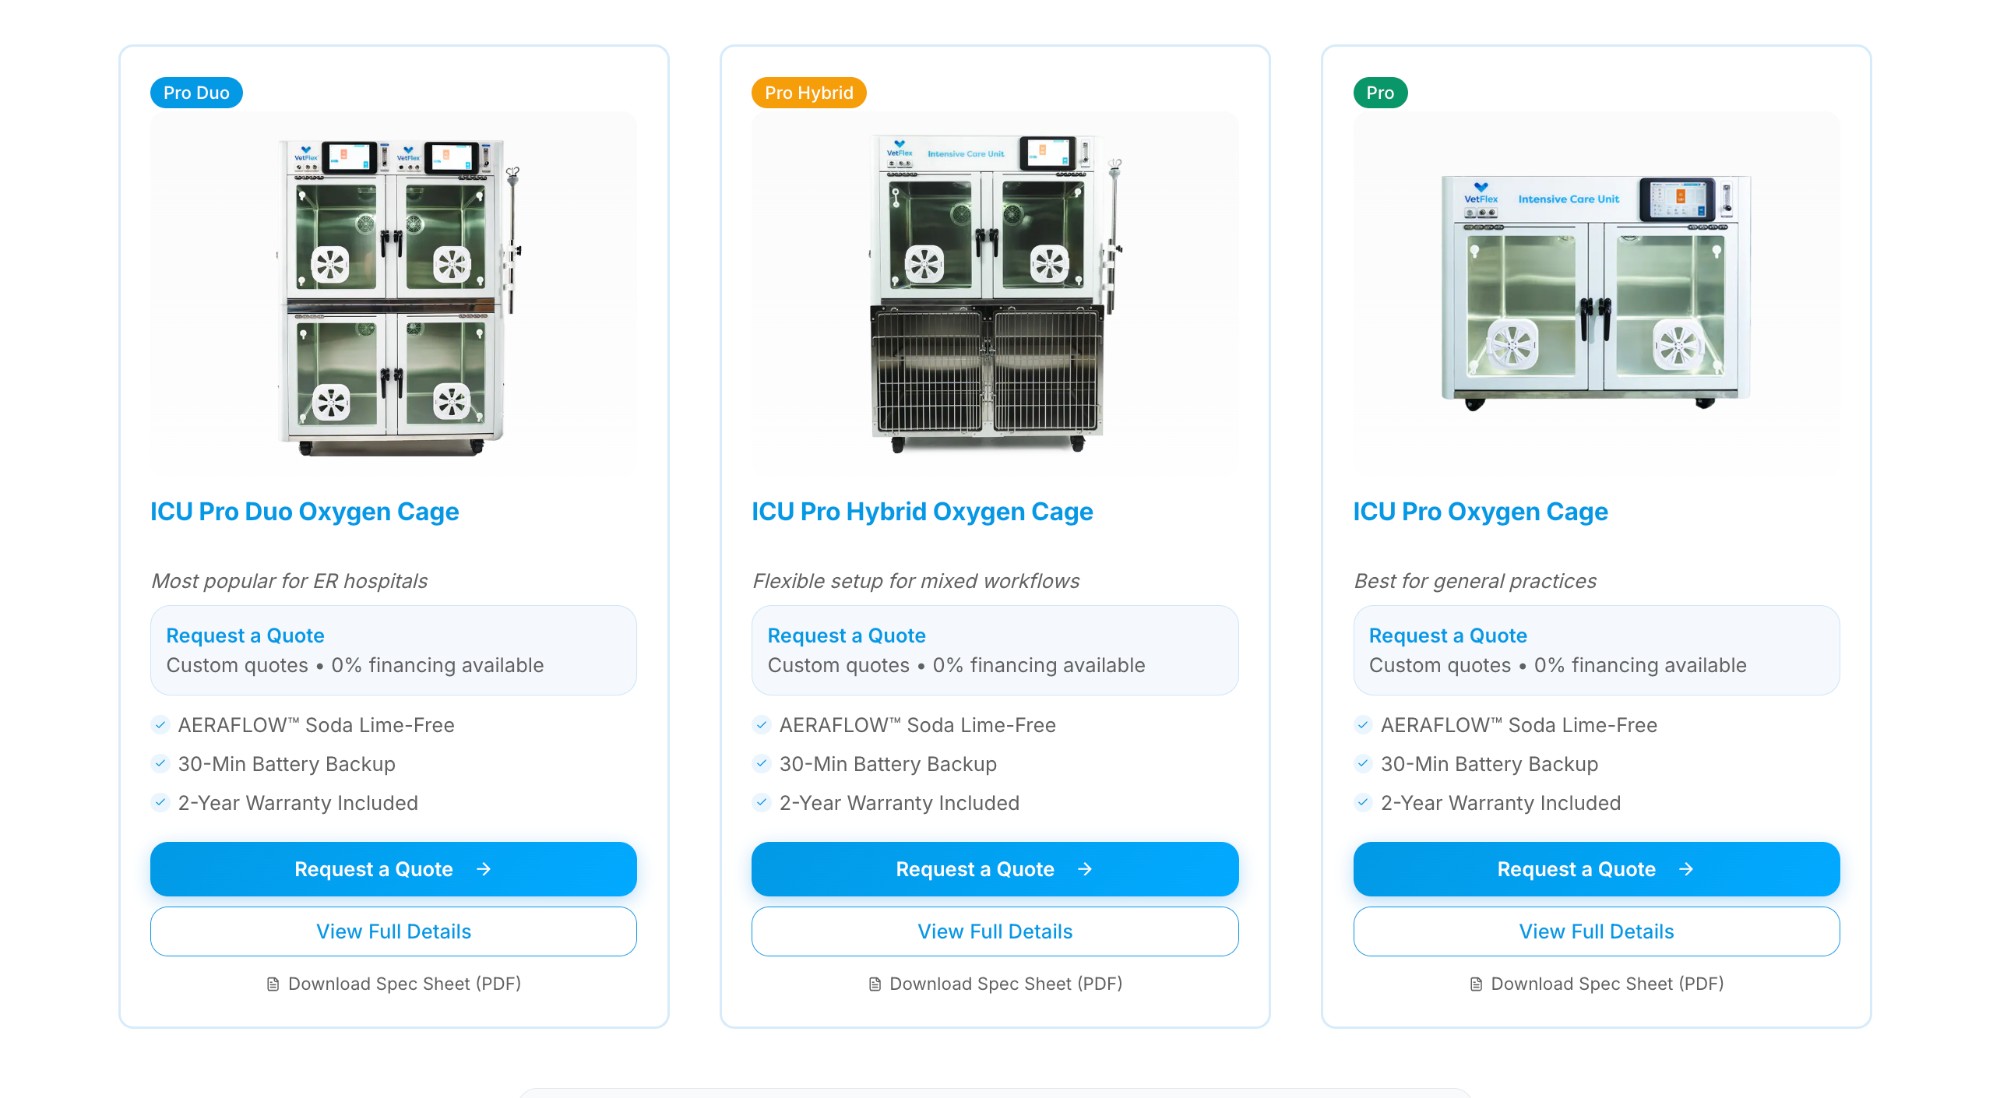Screen dimensions: 2000x1098
Task: Click blue Request a Quote button for Pro Duo
Action: coord(393,869)
